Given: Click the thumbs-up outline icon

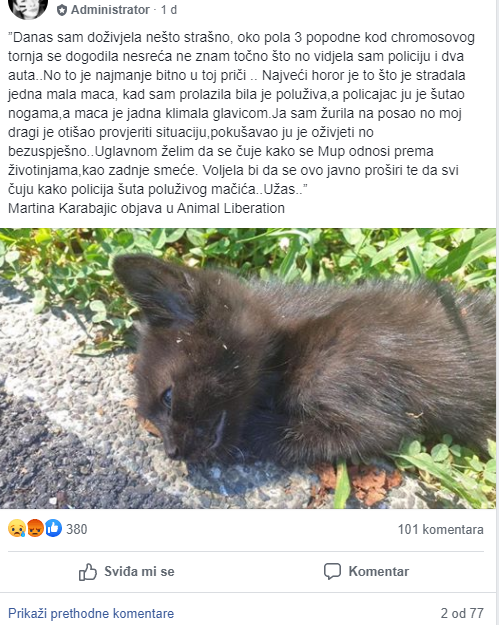Looking at the screenshot, I should 88,572.
